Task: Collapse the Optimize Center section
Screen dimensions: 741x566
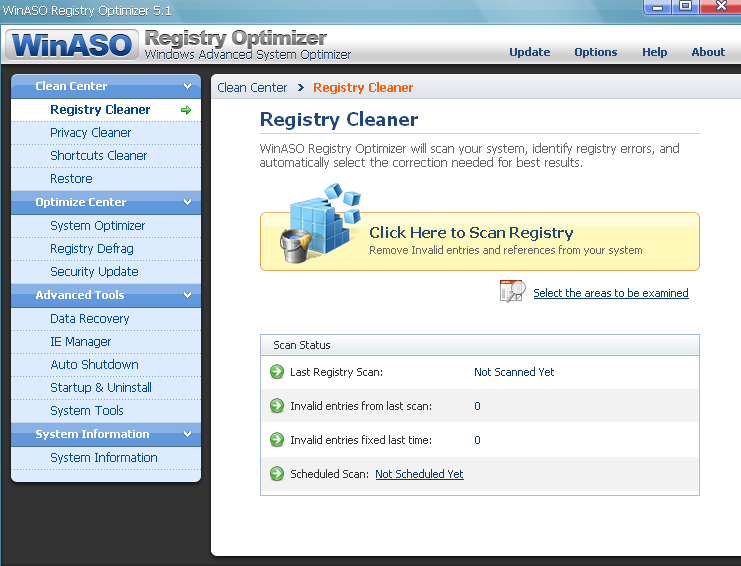Action: (x=187, y=203)
